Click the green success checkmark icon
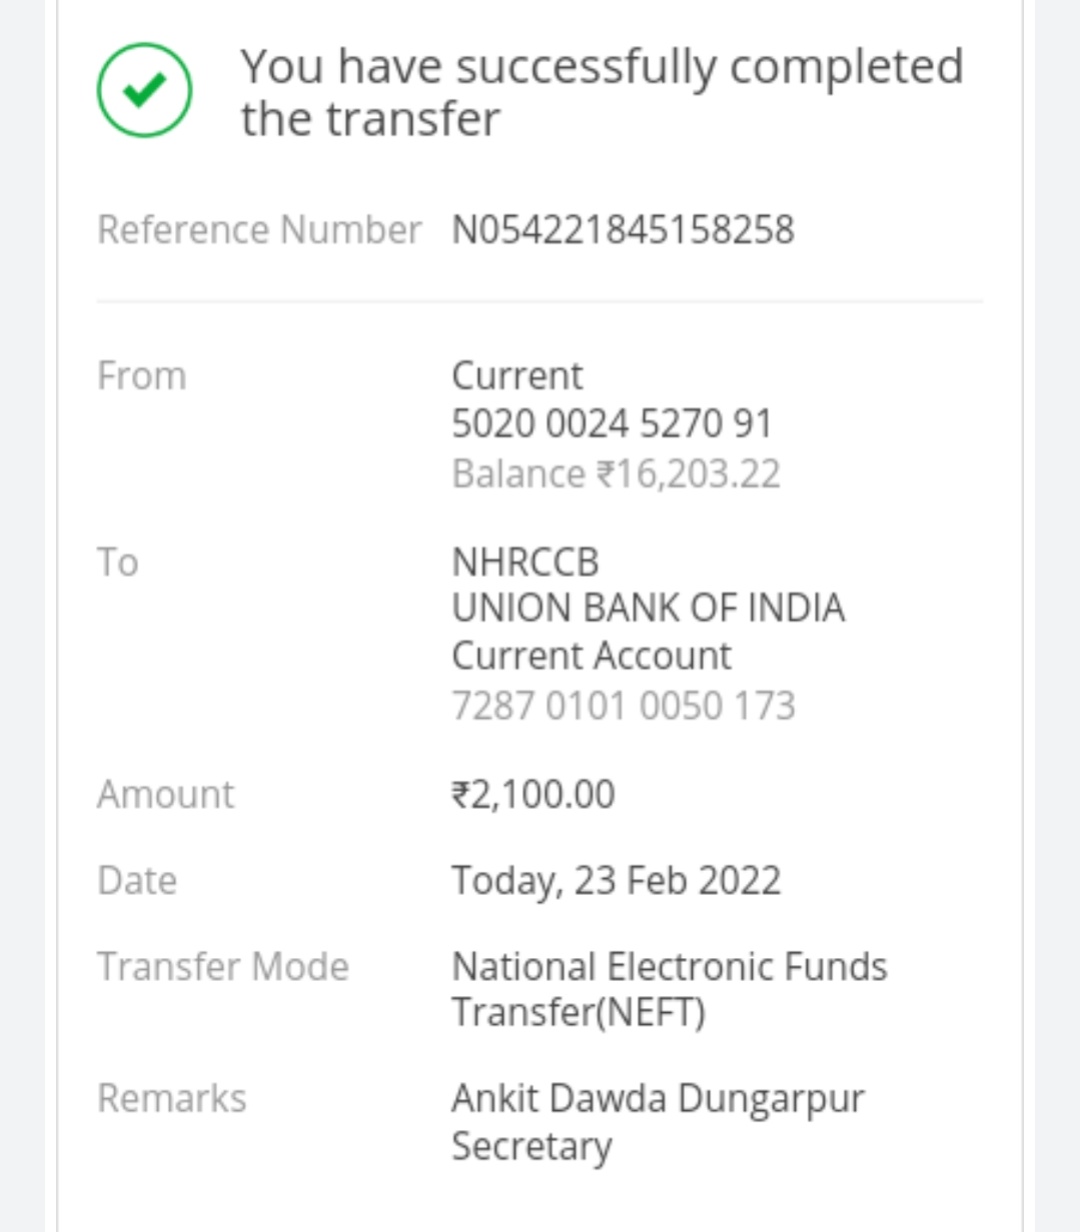Screen dimensions: 1080x1232 click(144, 90)
